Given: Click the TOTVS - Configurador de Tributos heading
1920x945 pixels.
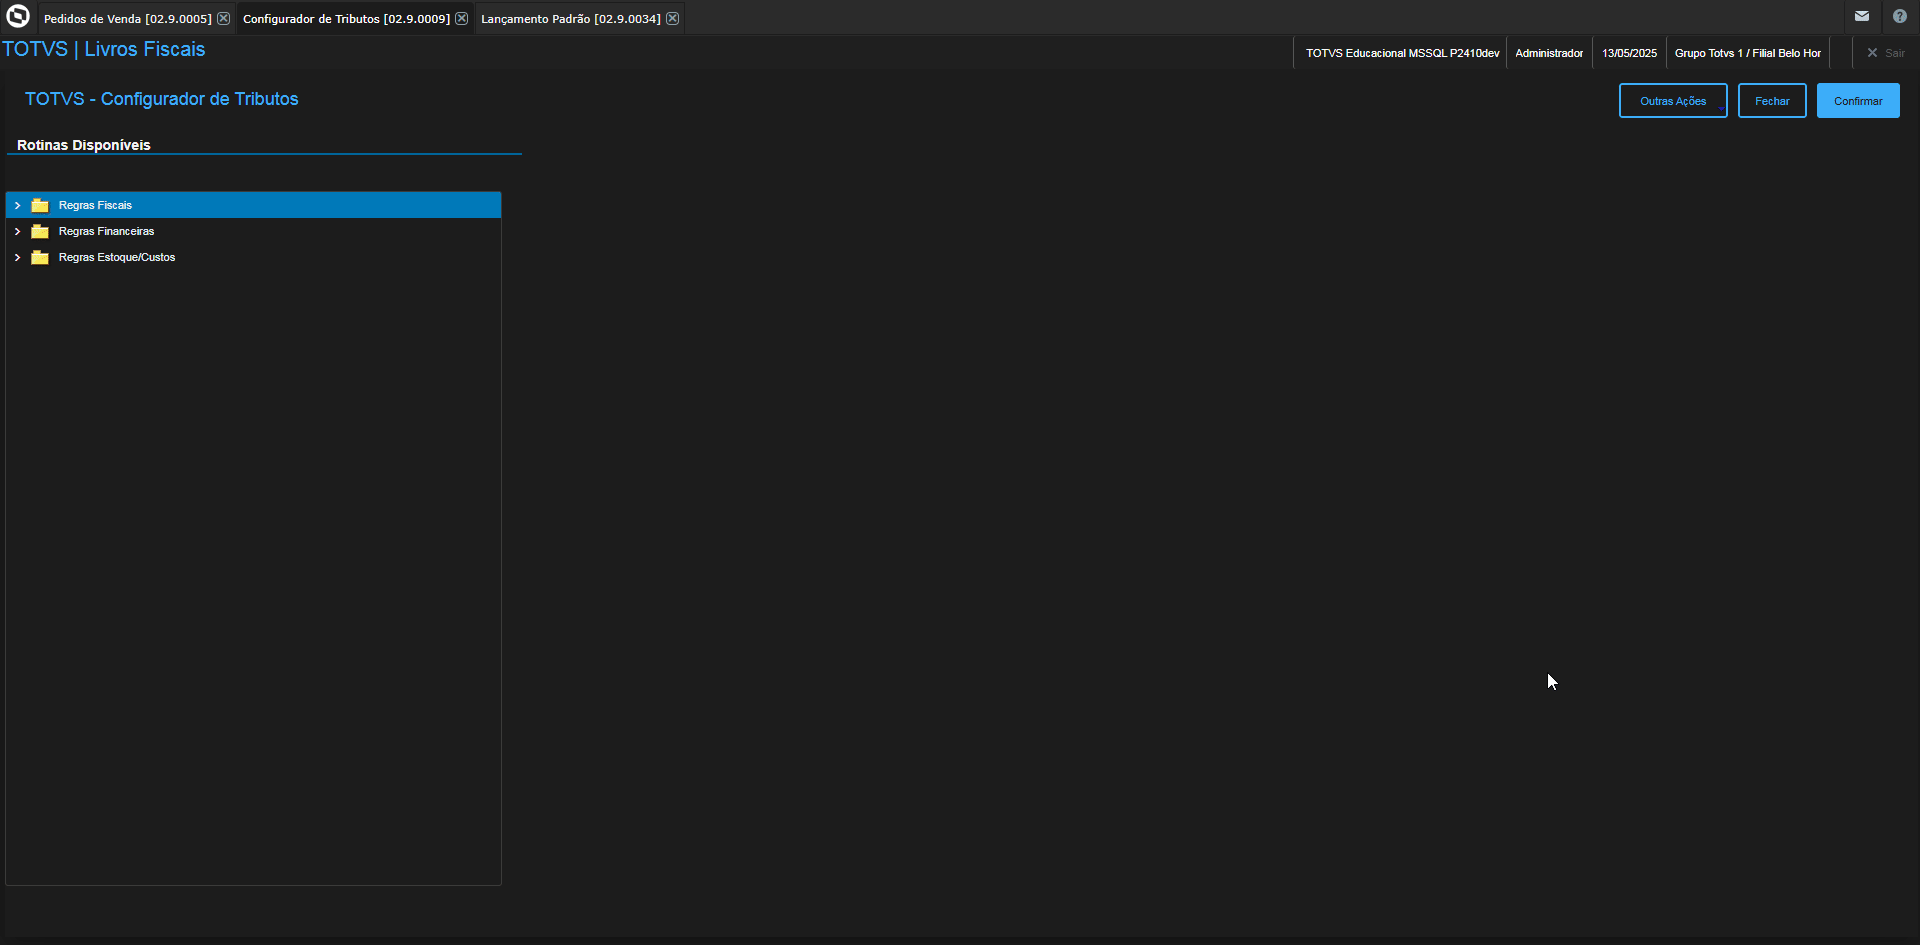Looking at the screenshot, I should coord(162,99).
